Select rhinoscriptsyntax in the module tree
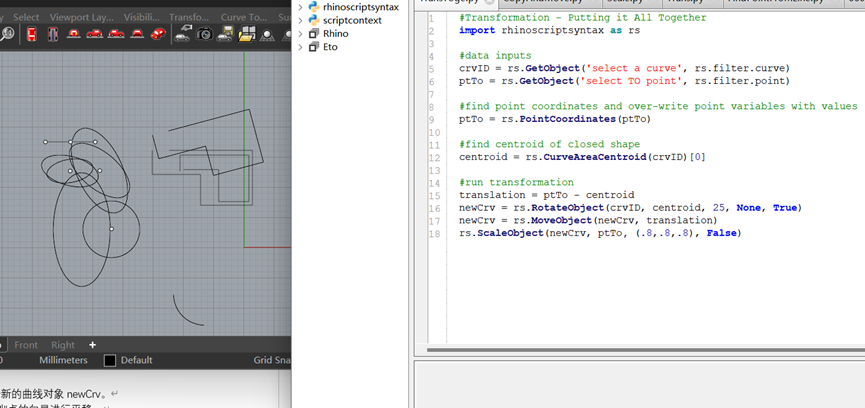Screen dimensions: 865x408 (361, 7)
